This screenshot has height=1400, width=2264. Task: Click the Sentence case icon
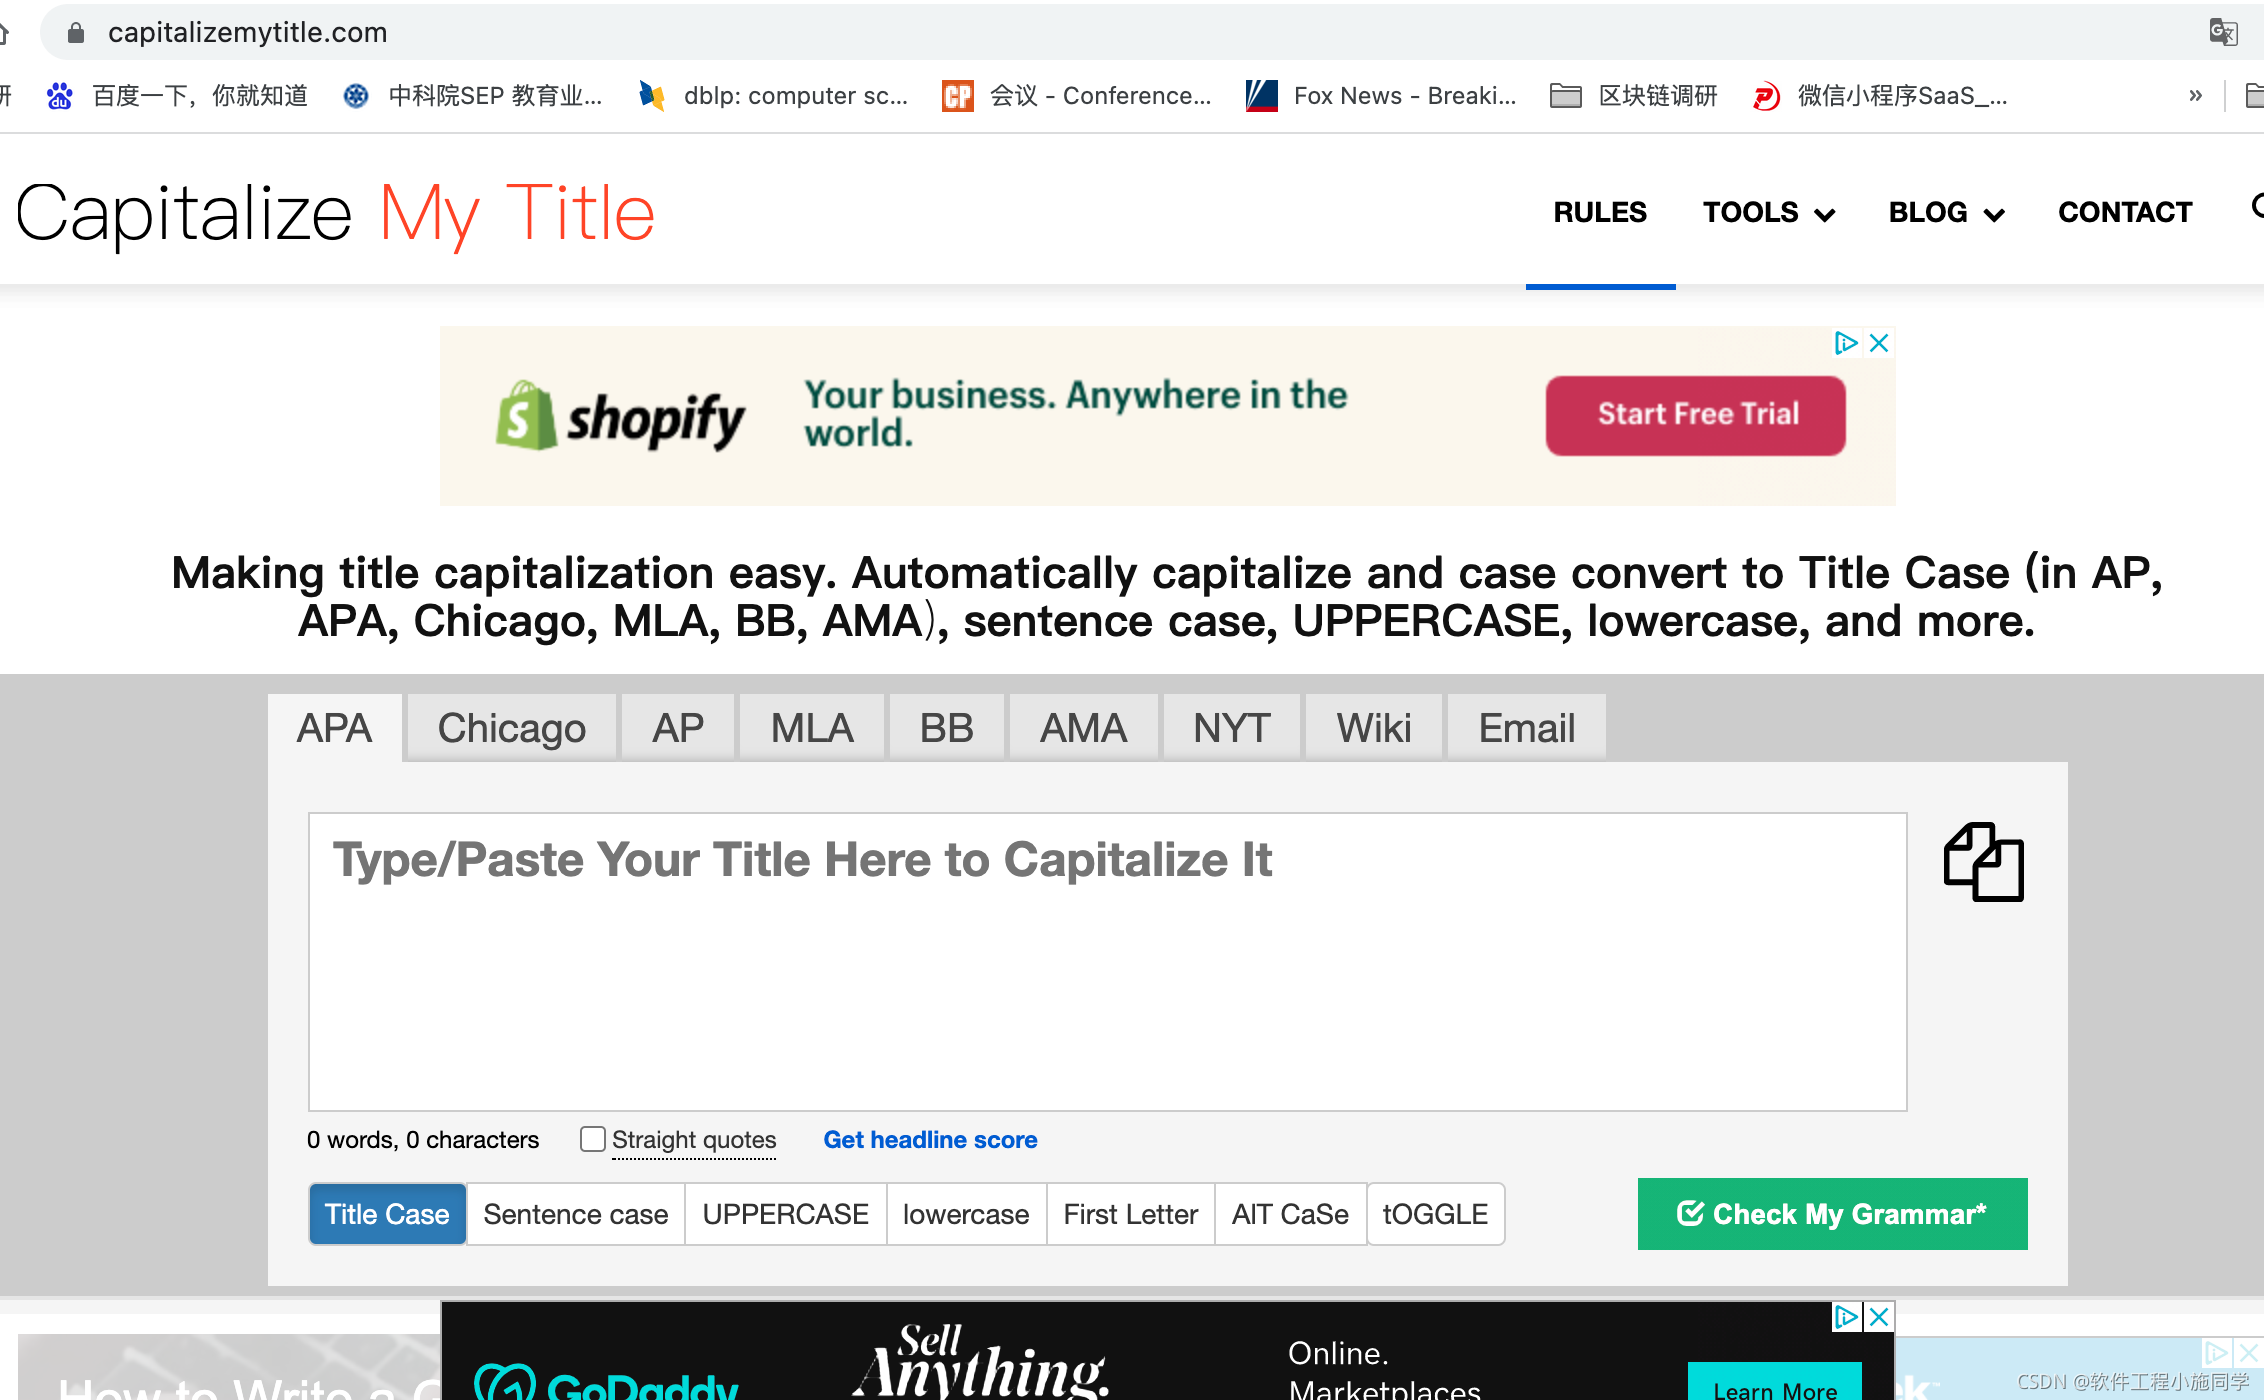(577, 1214)
